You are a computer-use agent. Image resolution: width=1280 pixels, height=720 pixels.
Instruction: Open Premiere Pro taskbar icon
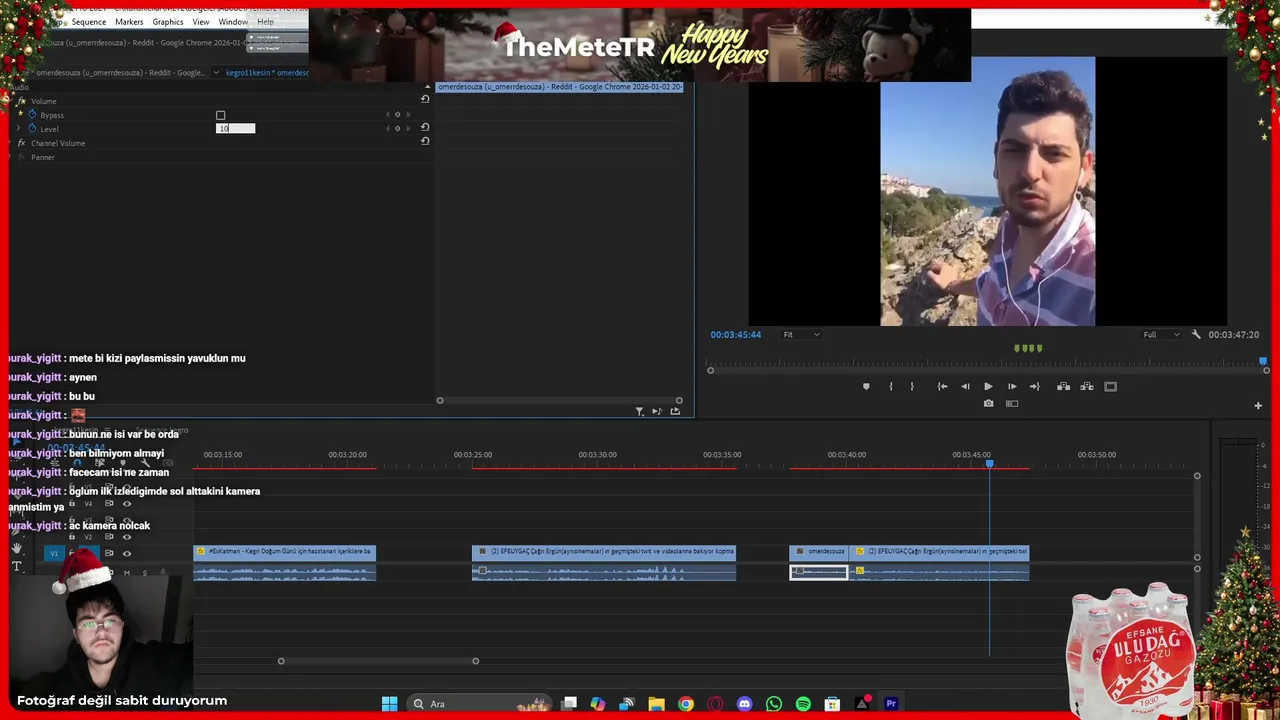(891, 704)
